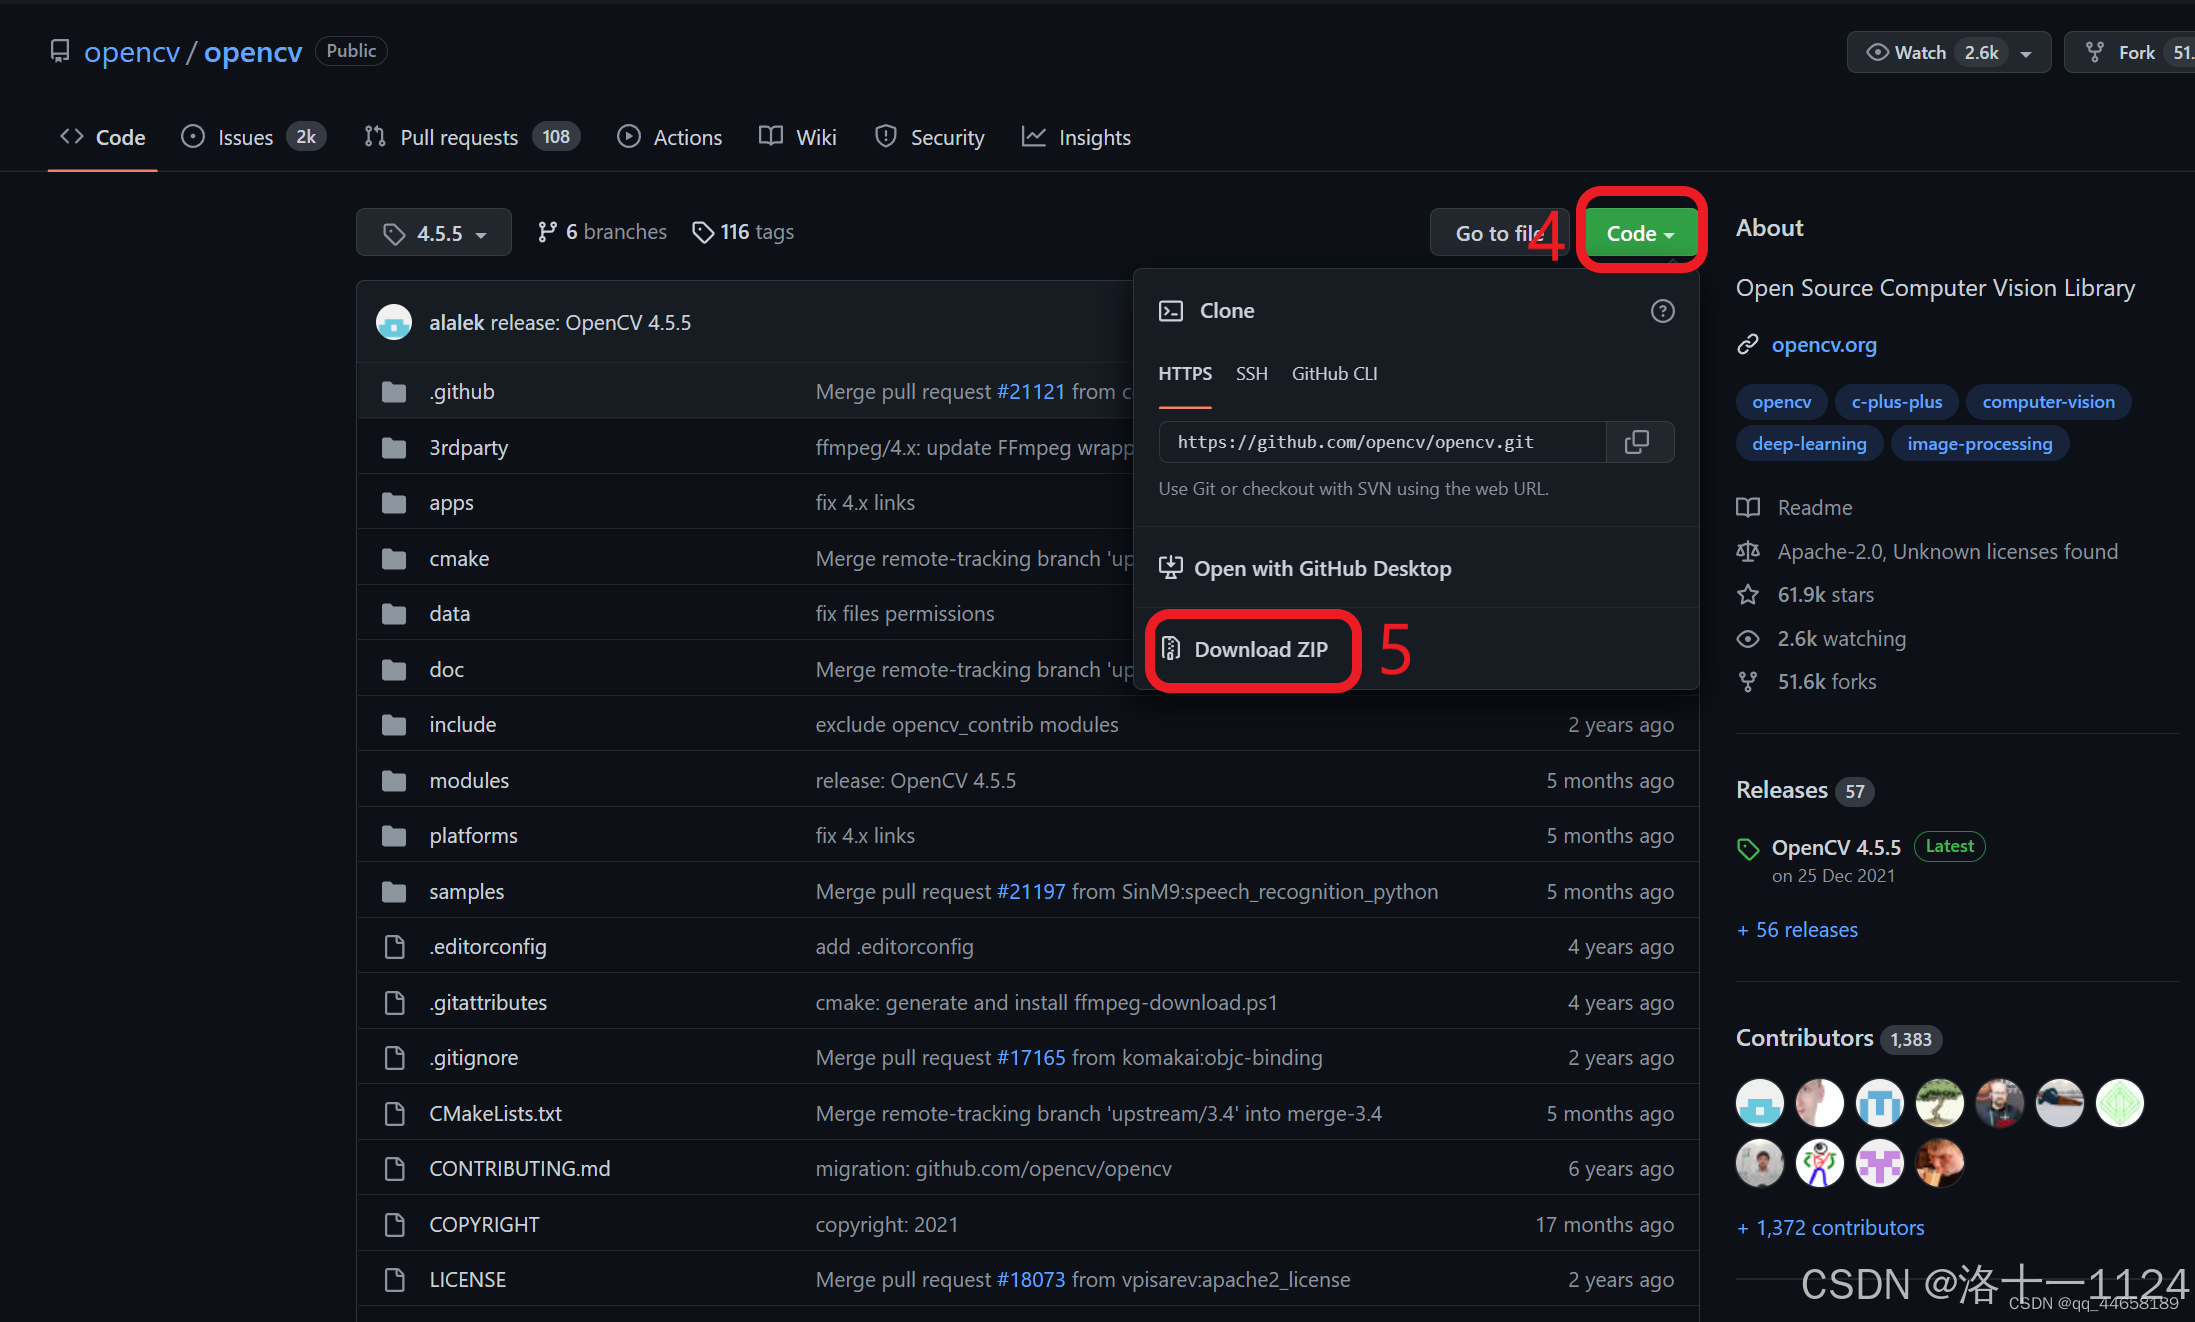Click the first contributor avatar
Image resolution: width=2195 pixels, height=1322 pixels.
point(1759,1103)
